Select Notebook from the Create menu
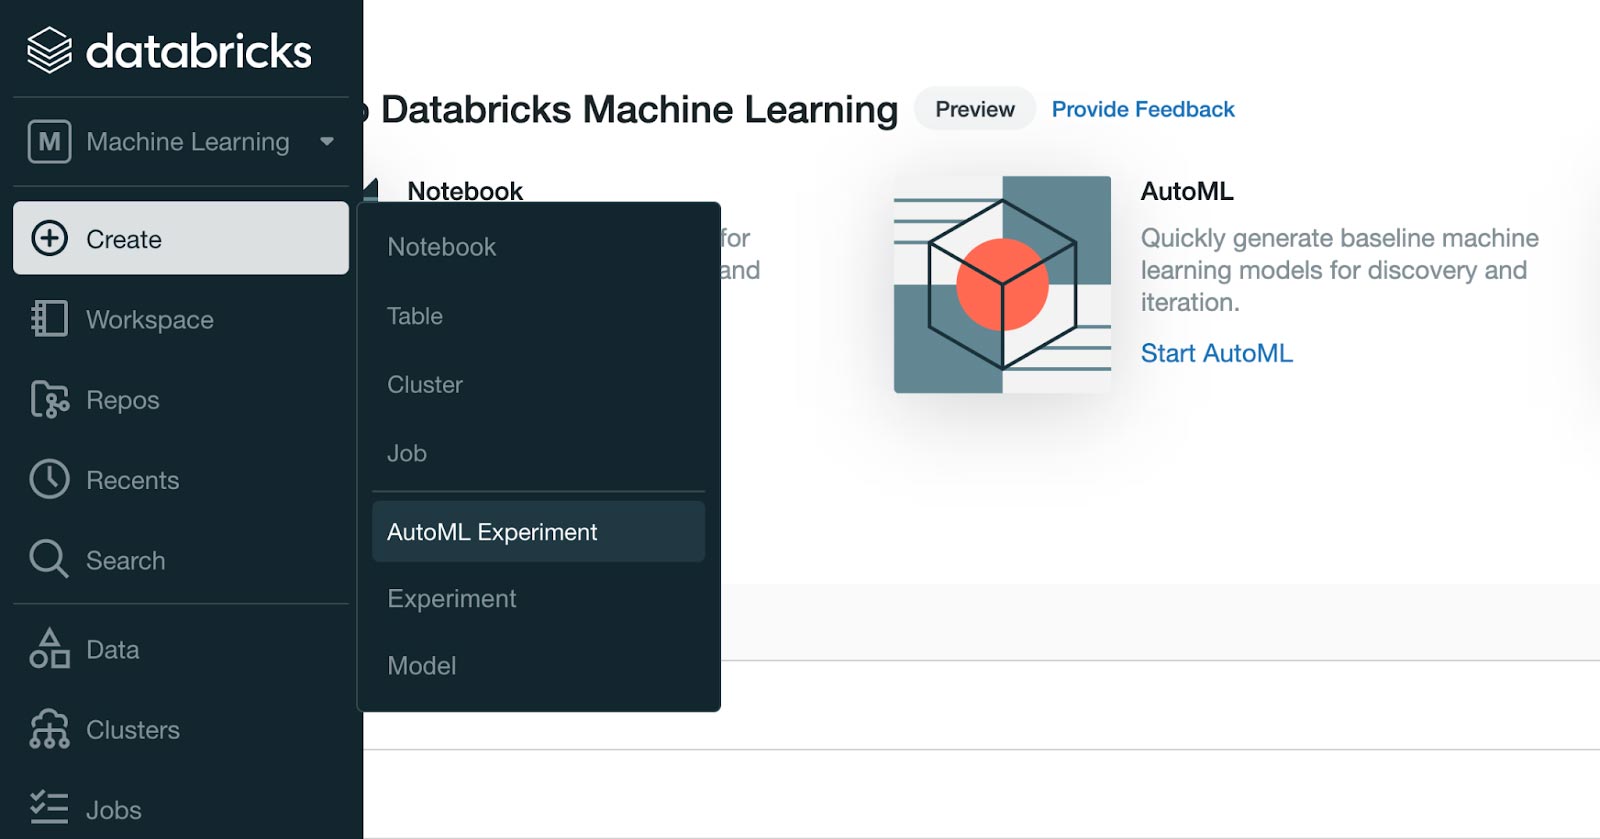 441,247
